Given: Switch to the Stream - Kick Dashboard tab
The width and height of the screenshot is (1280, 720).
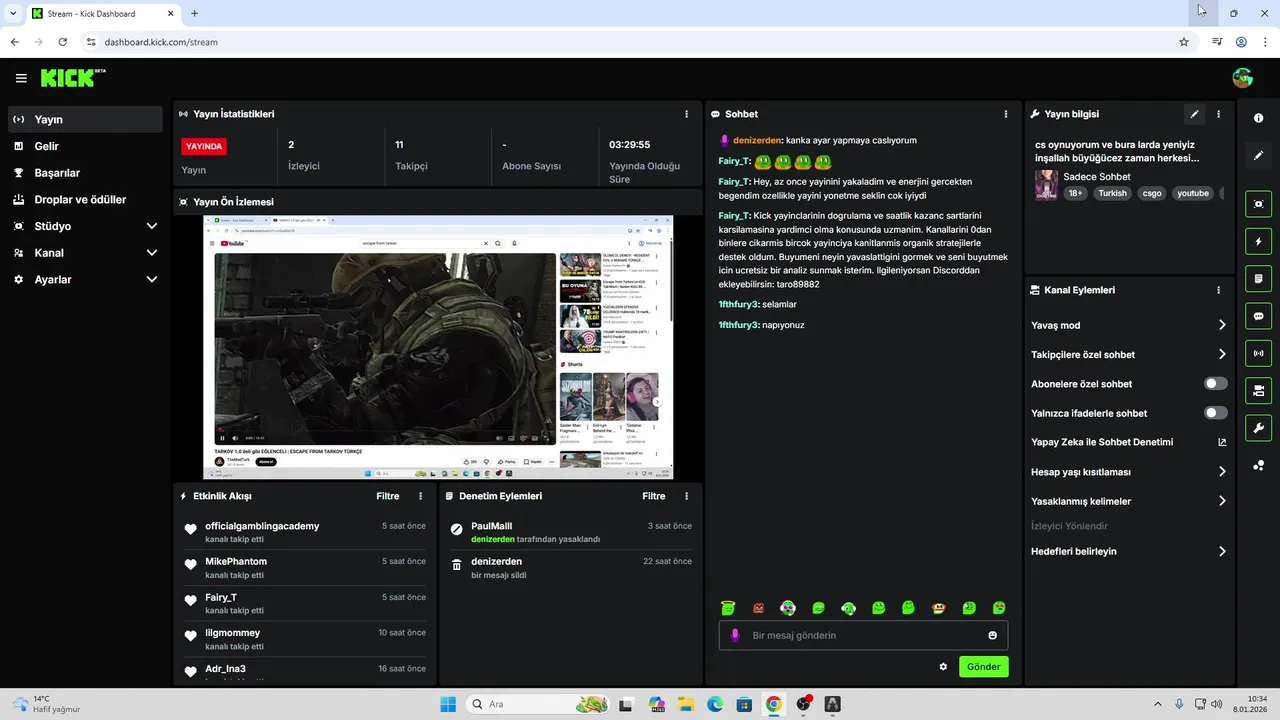Looking at the screenshot, I should click(x=103, y=14).
